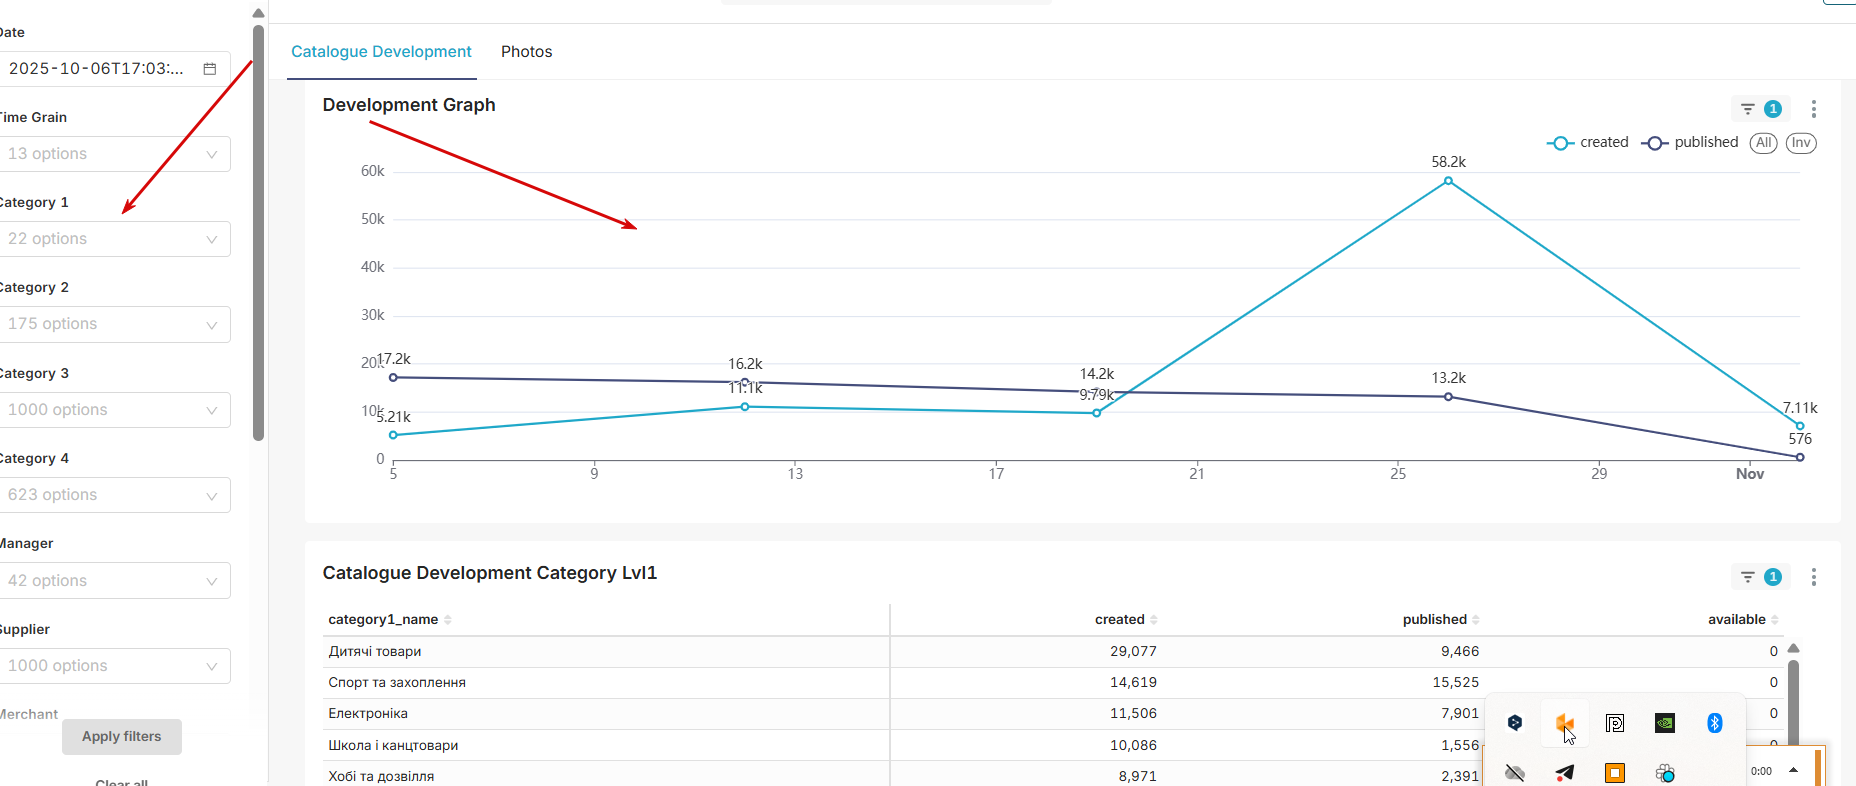The height and width of the screenshot is (786, 1856).
Task: Open the Development Graph three-dot menu
Action: click(x=1813, y=109)
